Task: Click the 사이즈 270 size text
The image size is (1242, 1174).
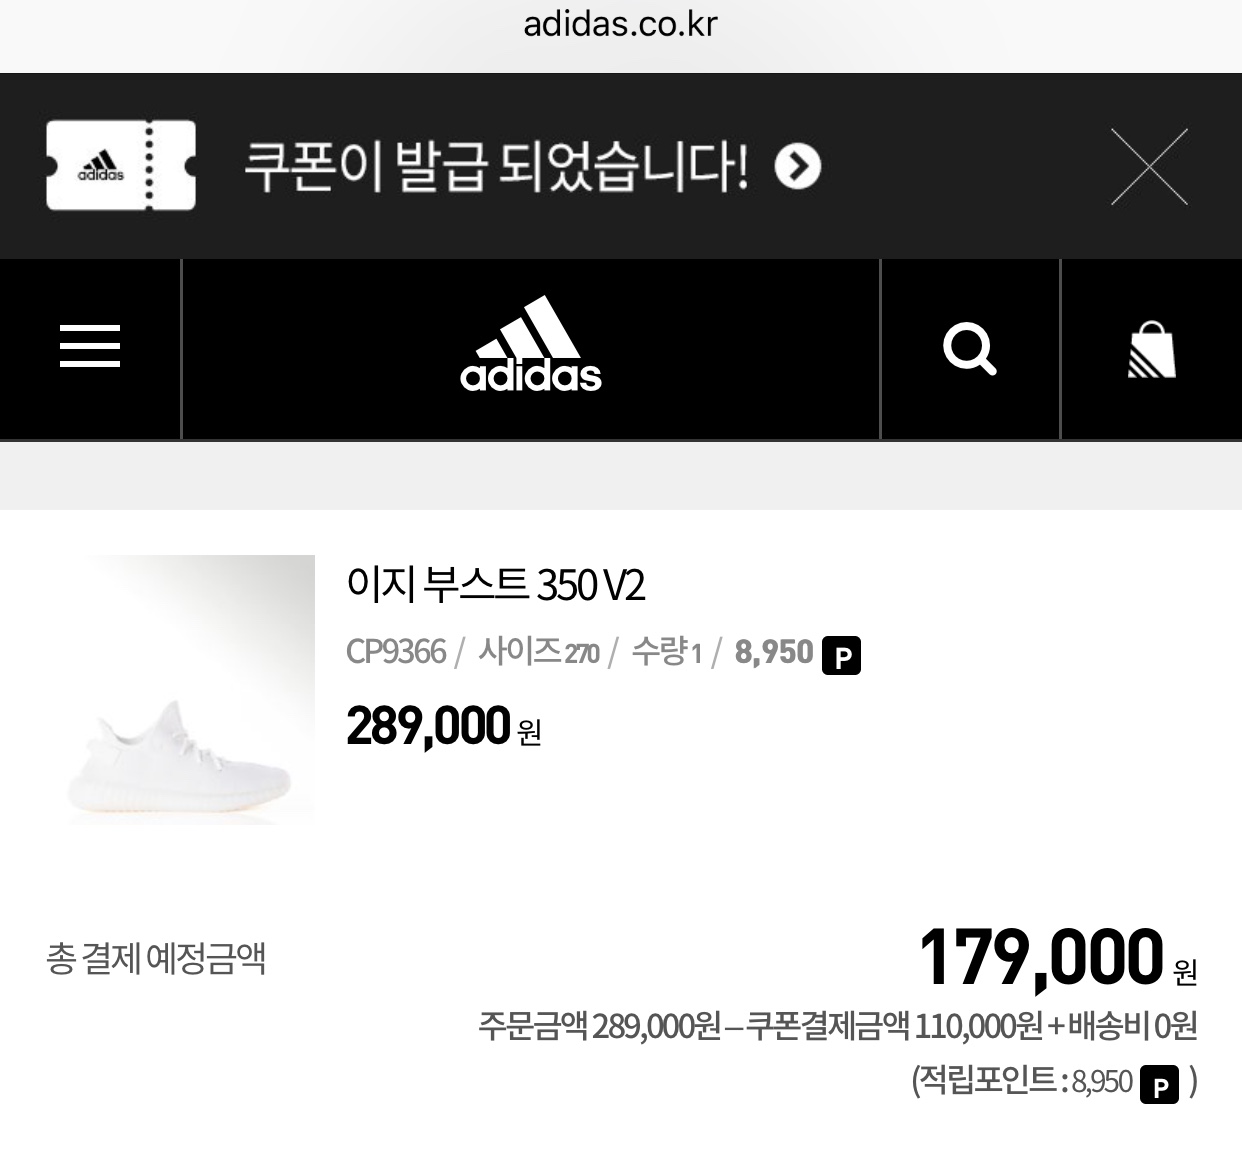Action: [538, 652]
